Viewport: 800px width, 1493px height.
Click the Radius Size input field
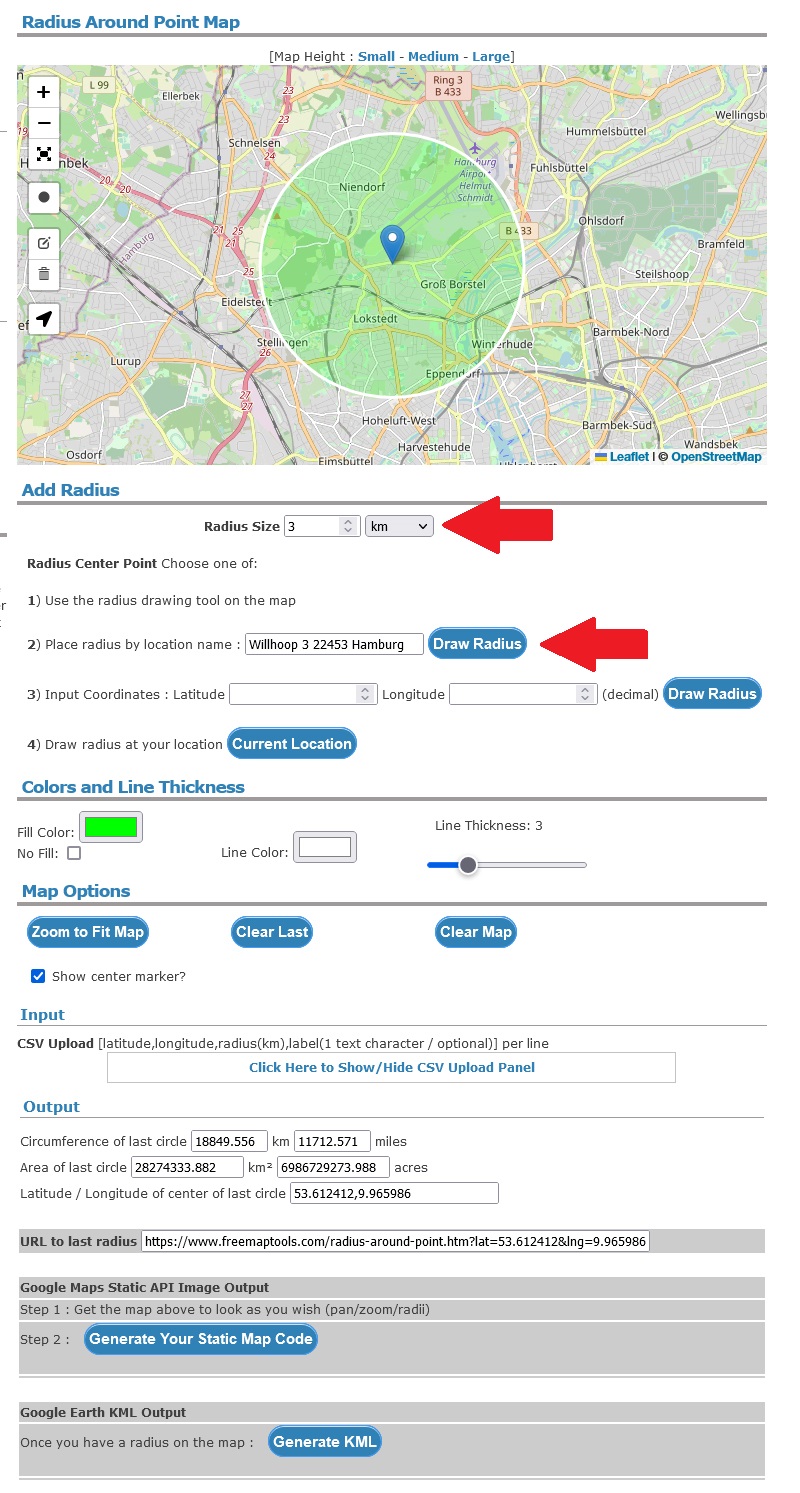tap(322, 526)
